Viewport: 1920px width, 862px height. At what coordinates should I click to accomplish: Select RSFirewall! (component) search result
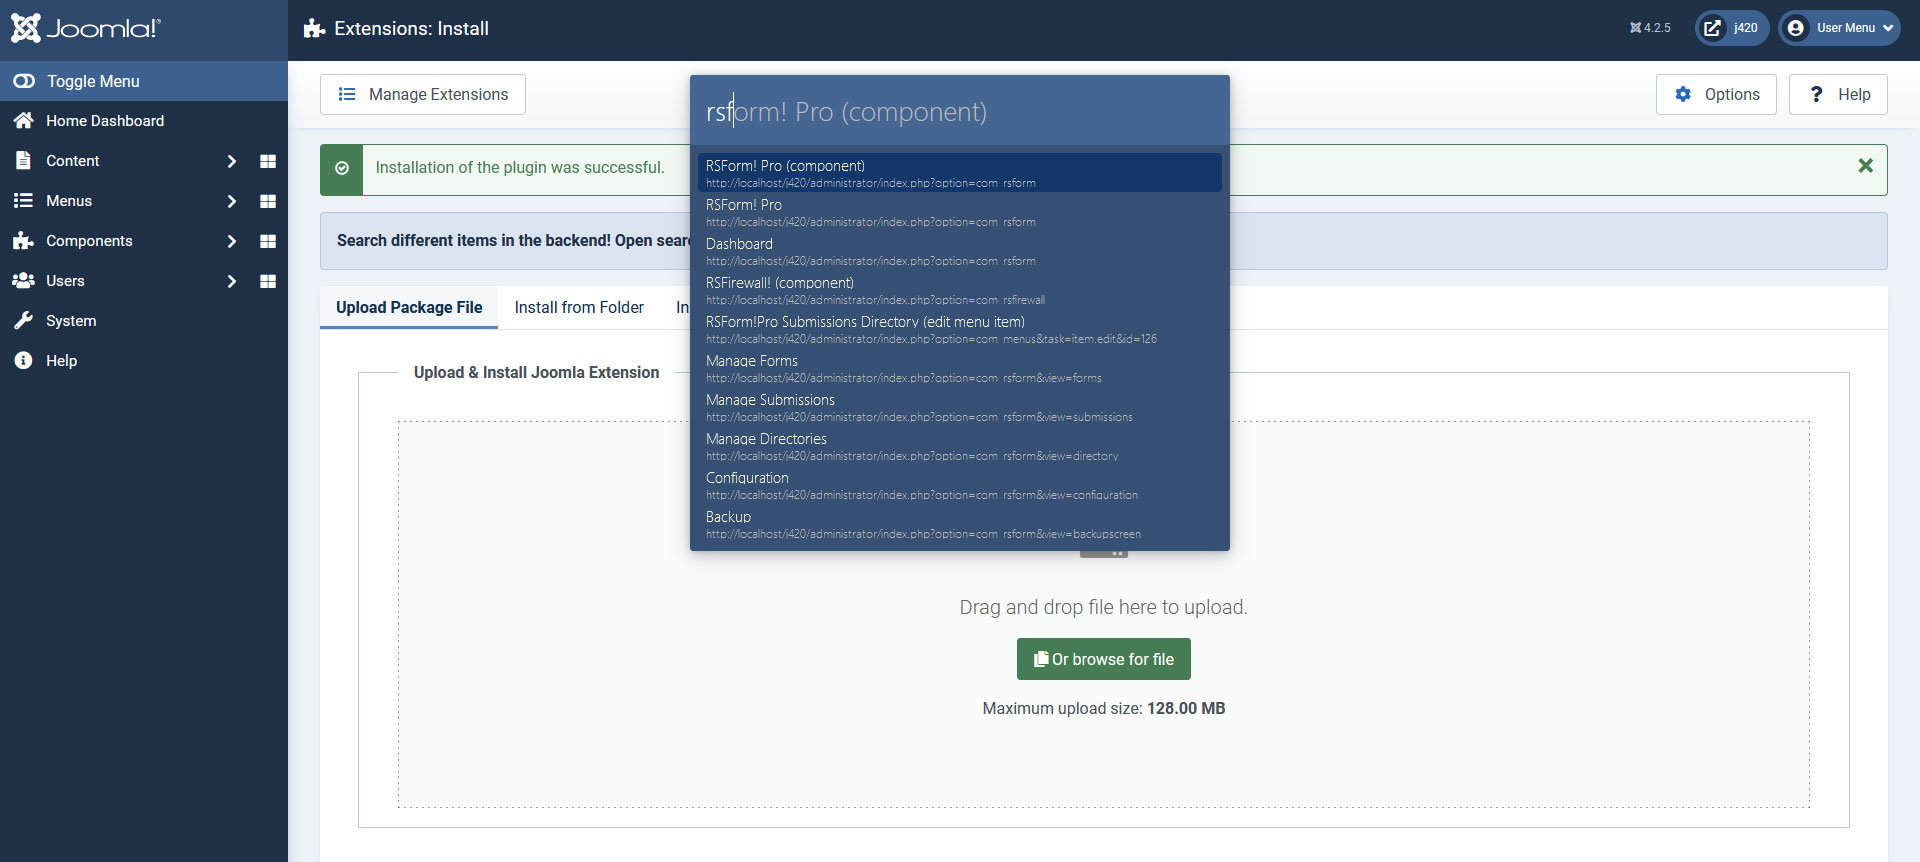tap(960, 289)
